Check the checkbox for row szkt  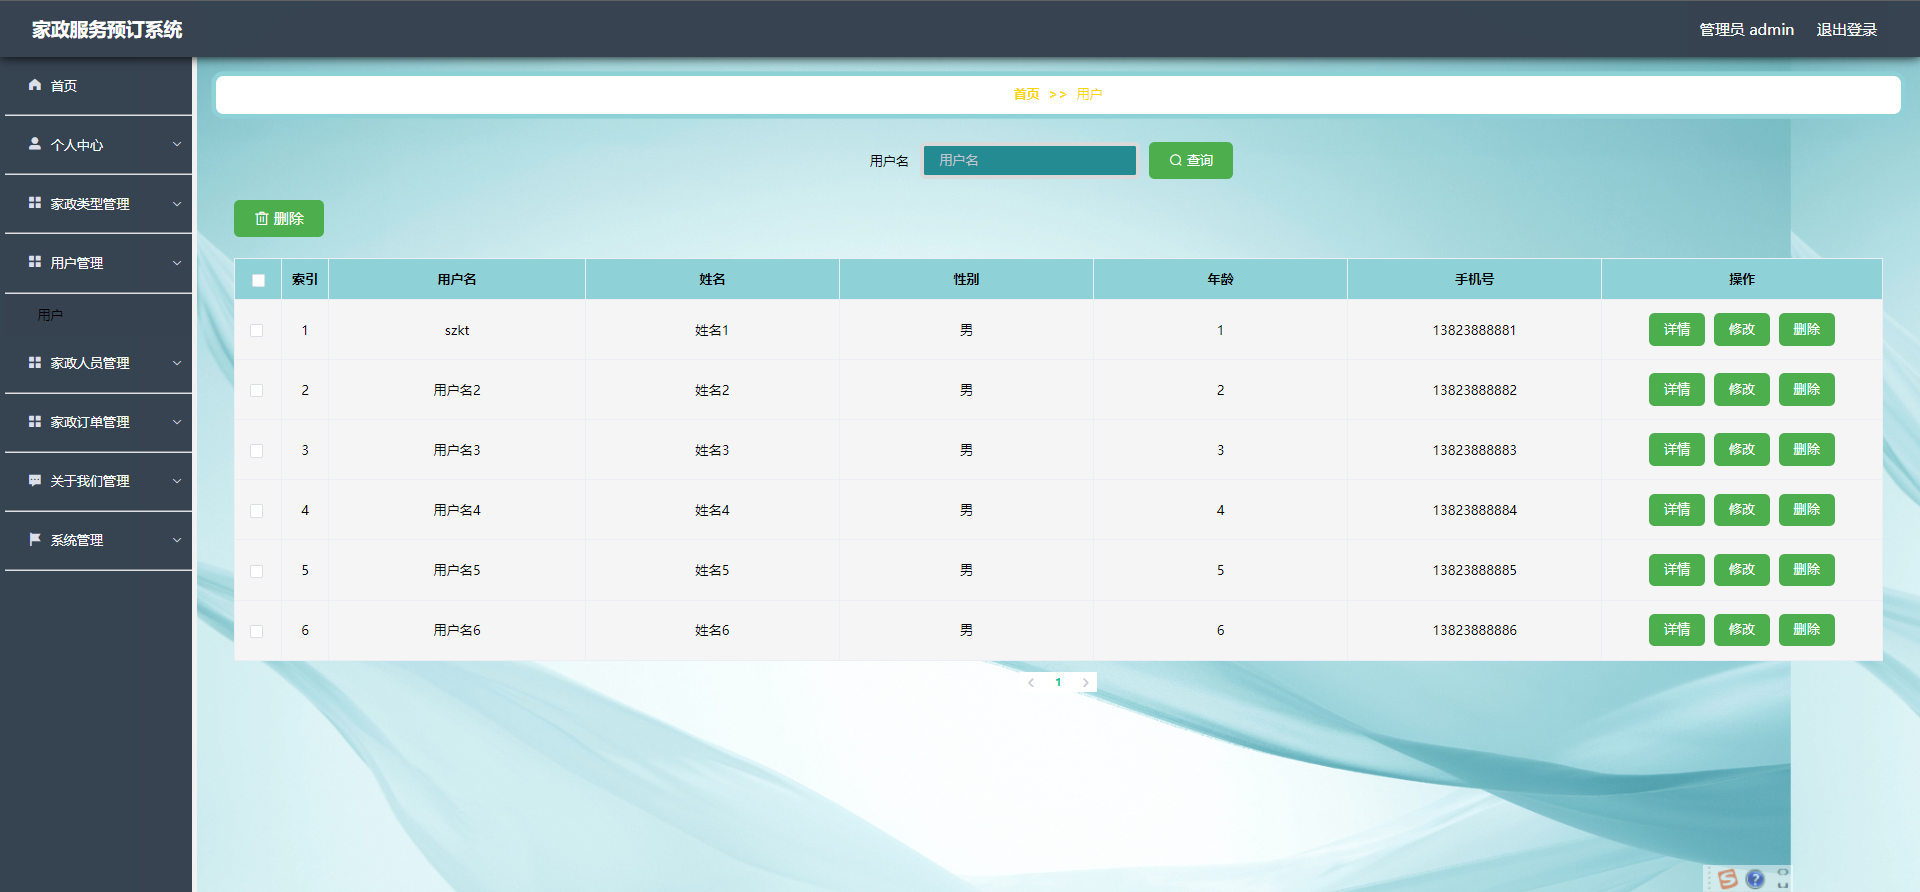(x=257, y=330)
